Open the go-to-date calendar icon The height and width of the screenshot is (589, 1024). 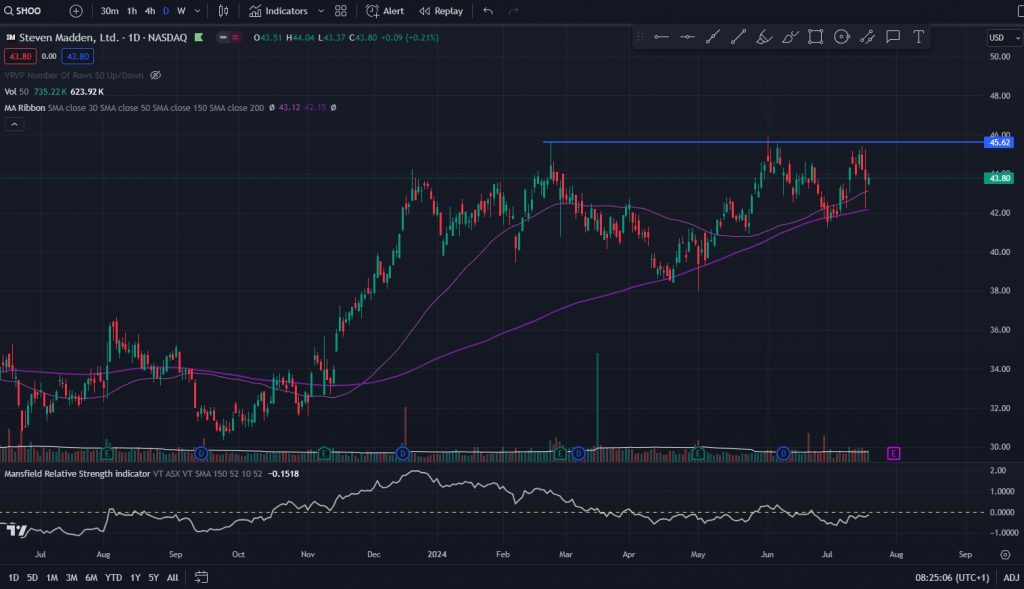(x=201, y=577)
